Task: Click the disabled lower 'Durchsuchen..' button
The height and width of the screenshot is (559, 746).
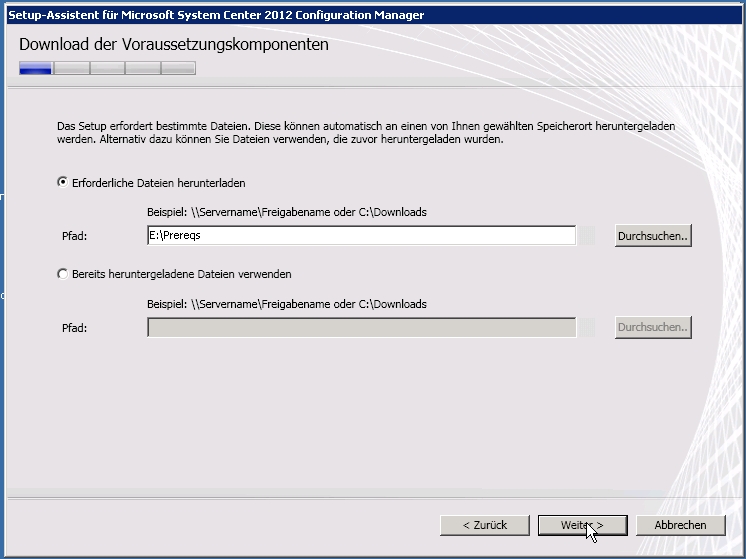Action: tap(653, 327)
